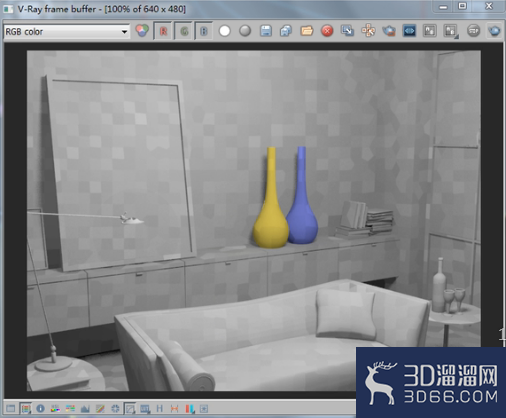Show the corrections control window icon
This screenshot has width=506, height=418.
11,408
